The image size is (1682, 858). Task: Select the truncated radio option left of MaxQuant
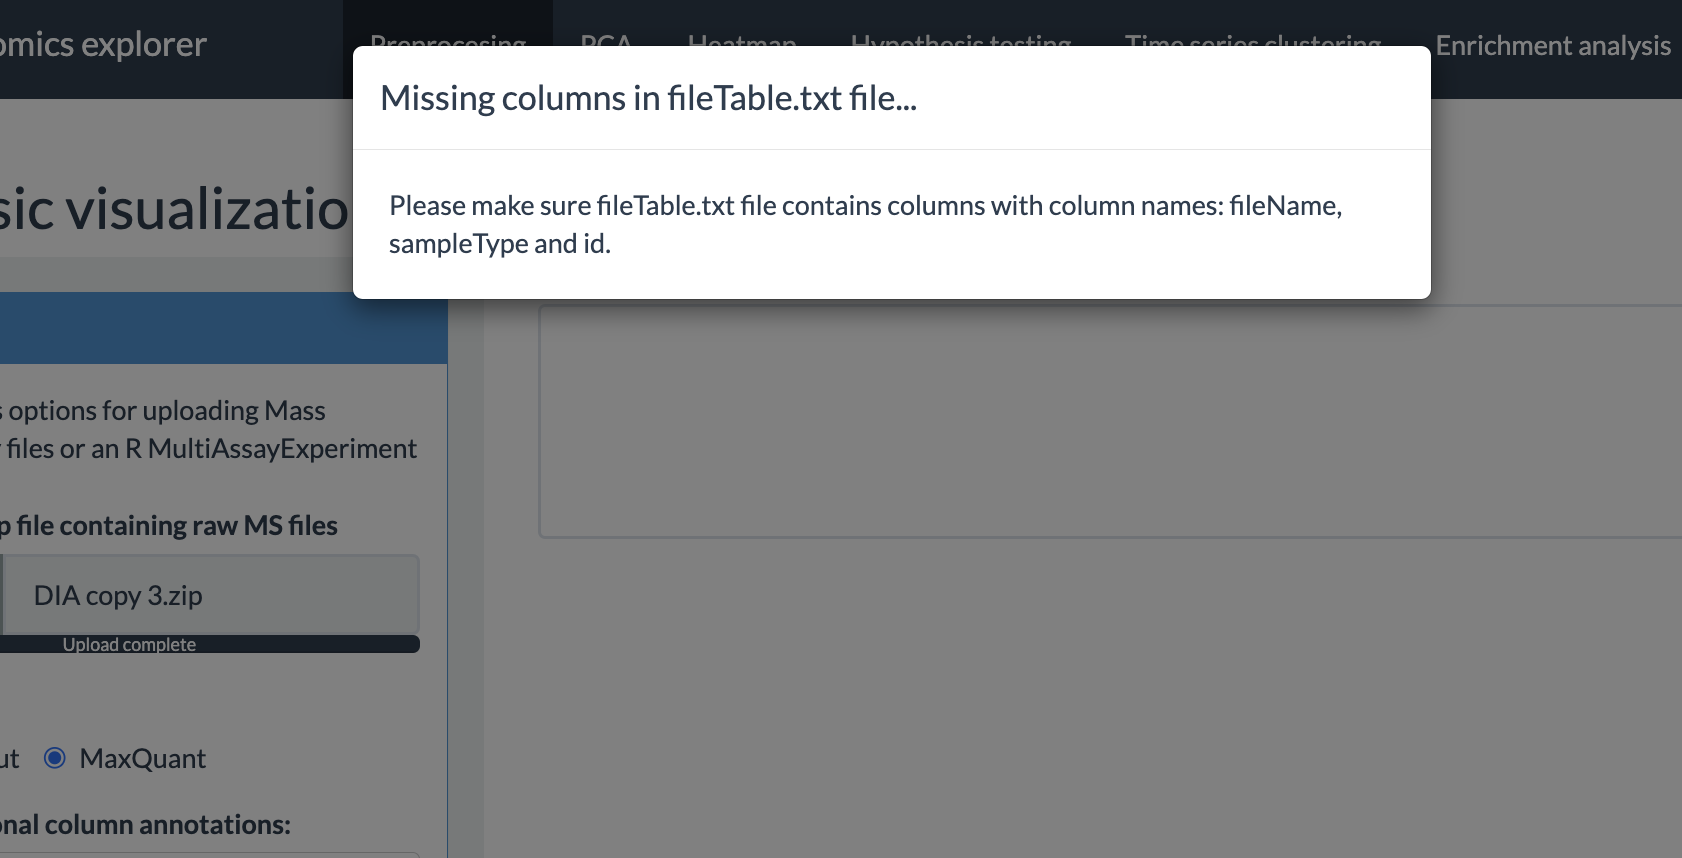(9, 758)
